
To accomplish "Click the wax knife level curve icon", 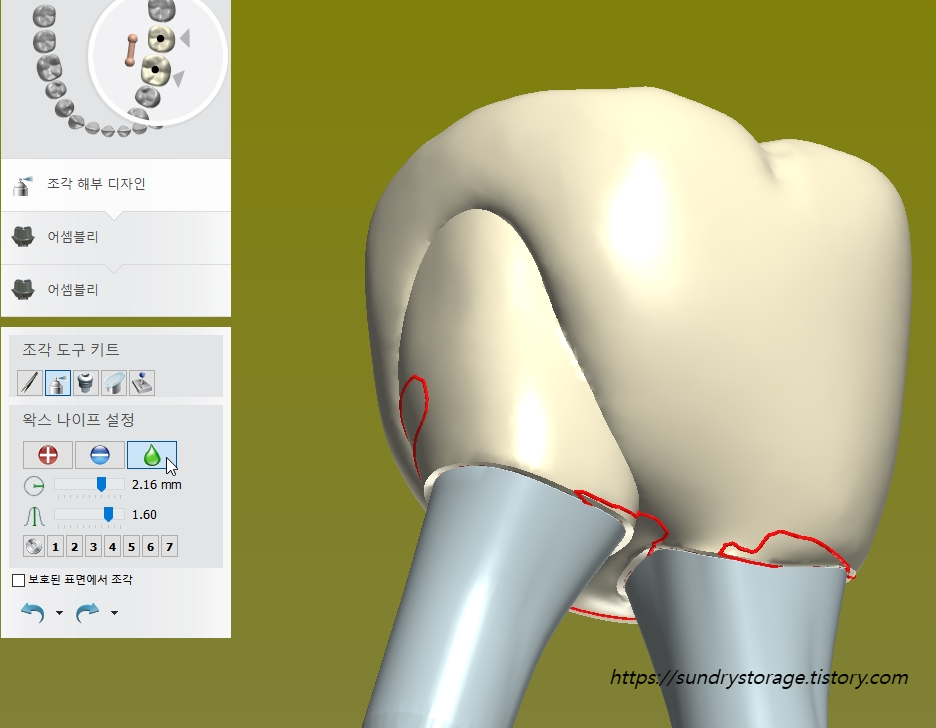I will (34, 516).
